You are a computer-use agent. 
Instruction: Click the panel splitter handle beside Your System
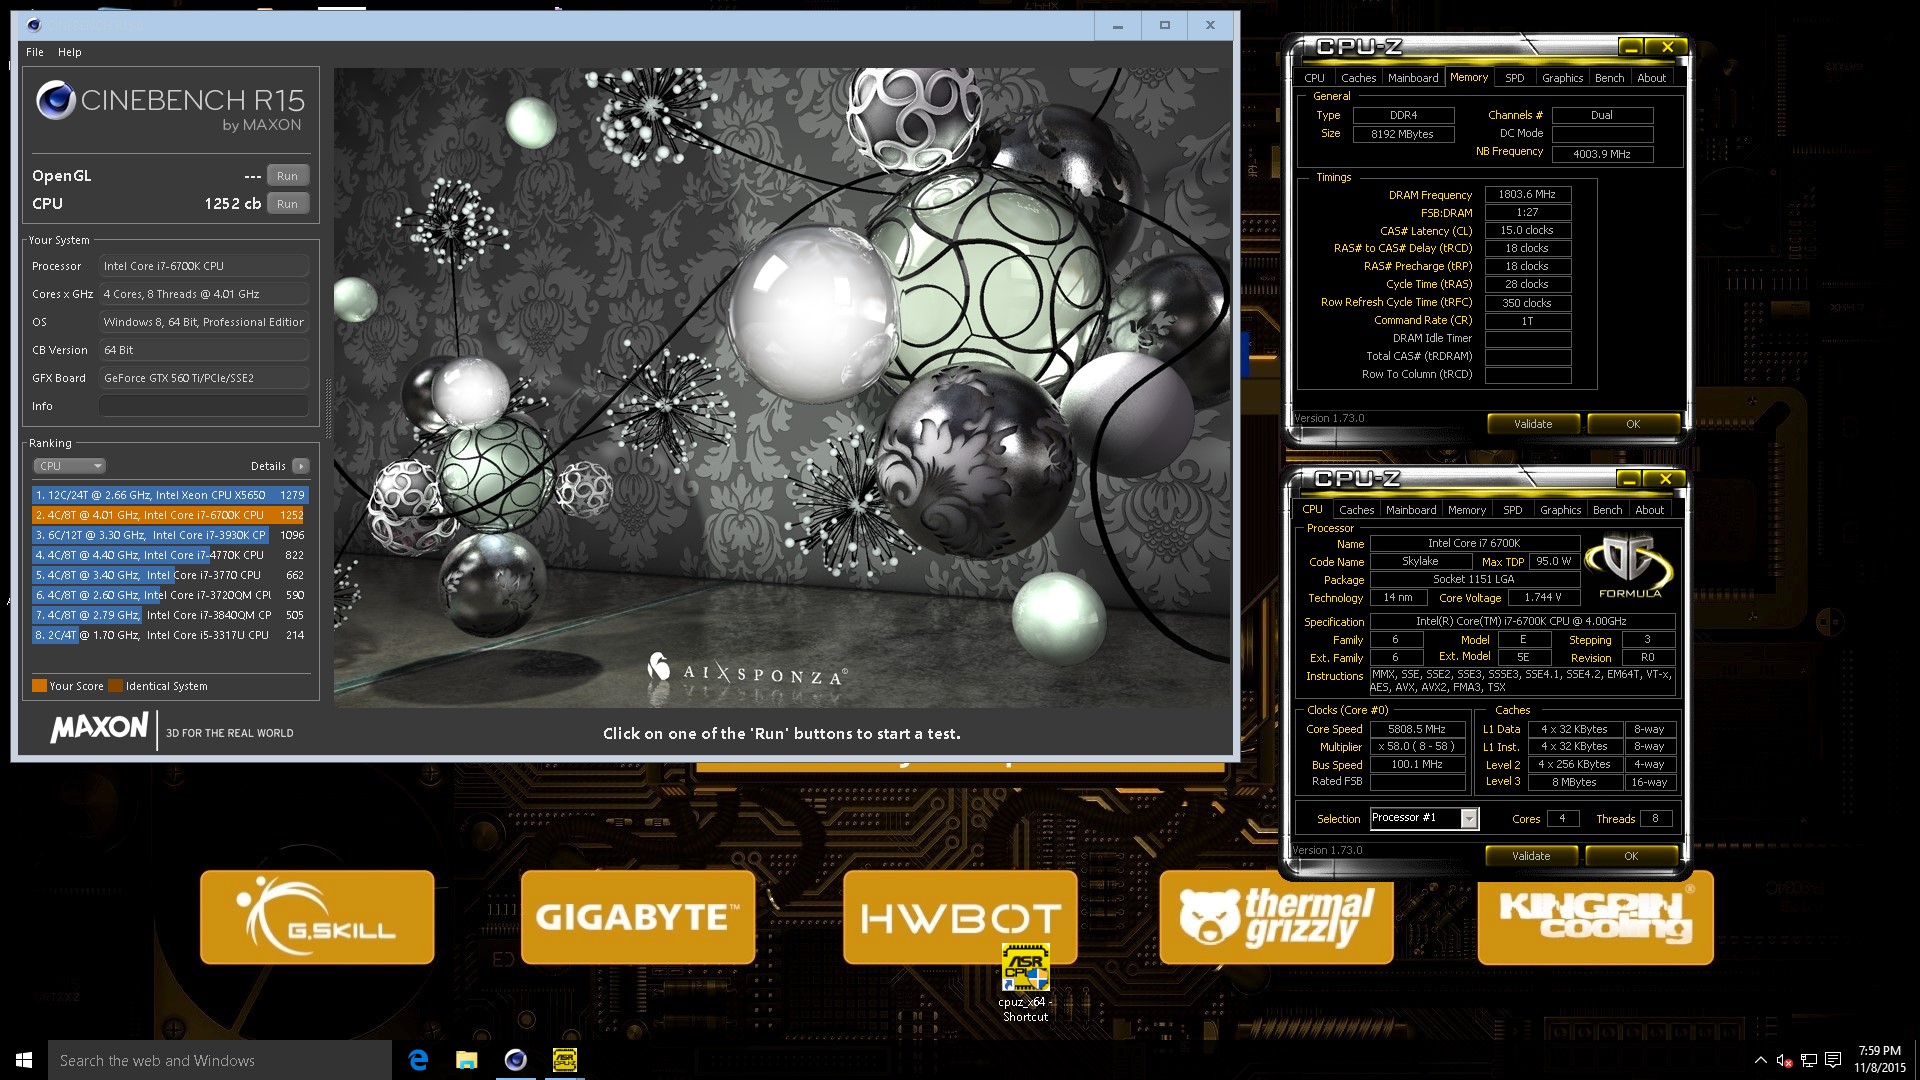click(x=327, y=408)
